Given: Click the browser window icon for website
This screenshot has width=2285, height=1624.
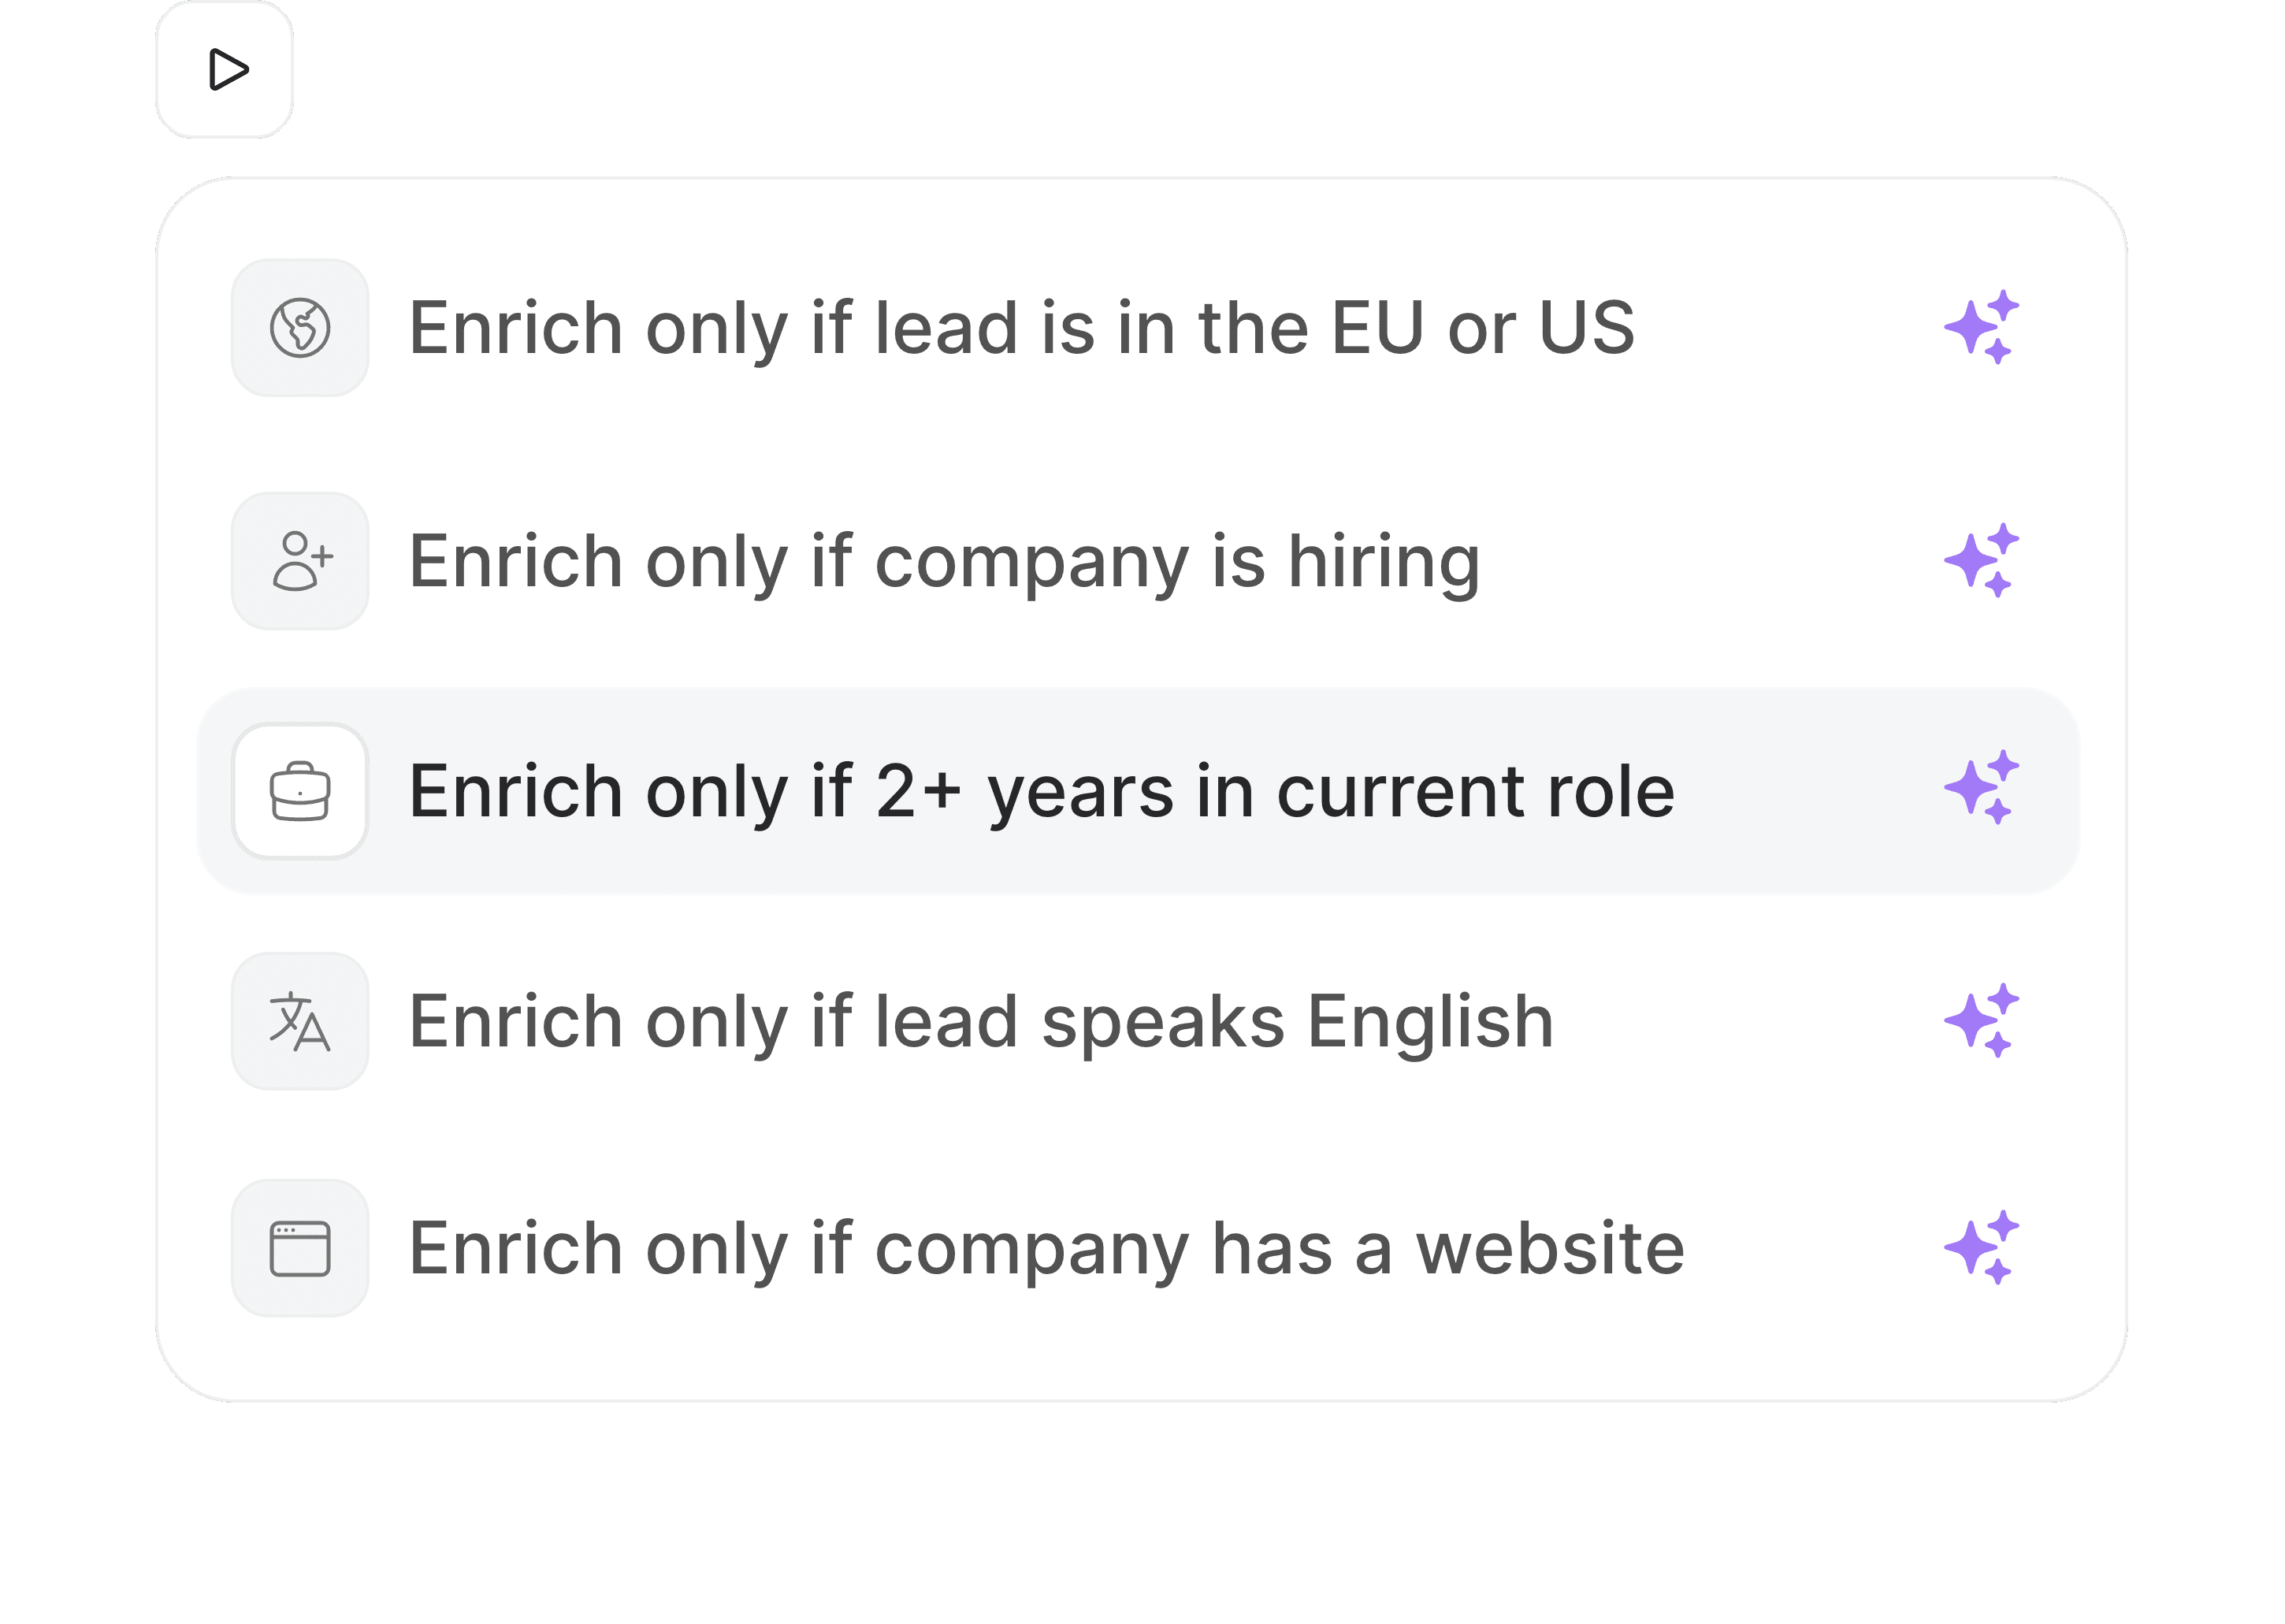Looking at the screenshot, I should click(300, 1248).
